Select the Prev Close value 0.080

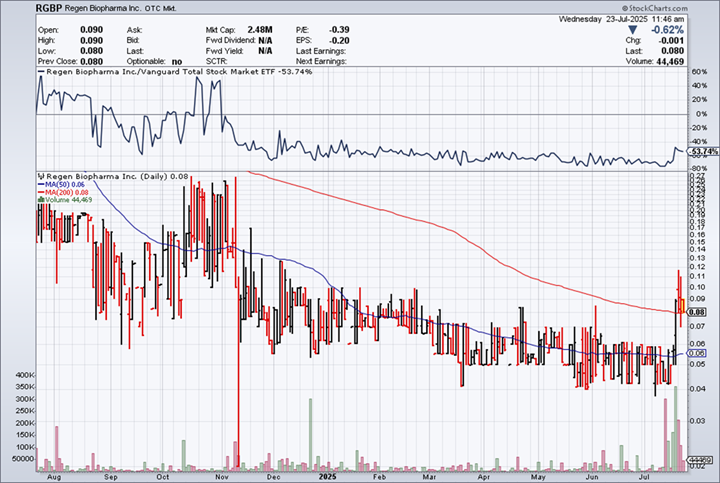click(91, 62)
